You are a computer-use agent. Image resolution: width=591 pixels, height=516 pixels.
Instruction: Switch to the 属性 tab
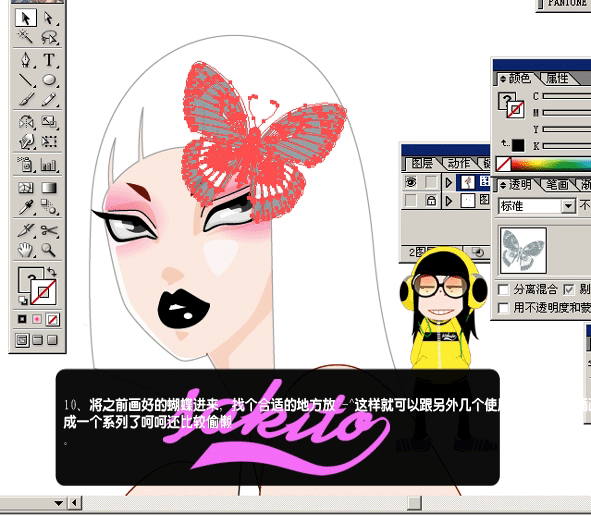click(557, 78)
